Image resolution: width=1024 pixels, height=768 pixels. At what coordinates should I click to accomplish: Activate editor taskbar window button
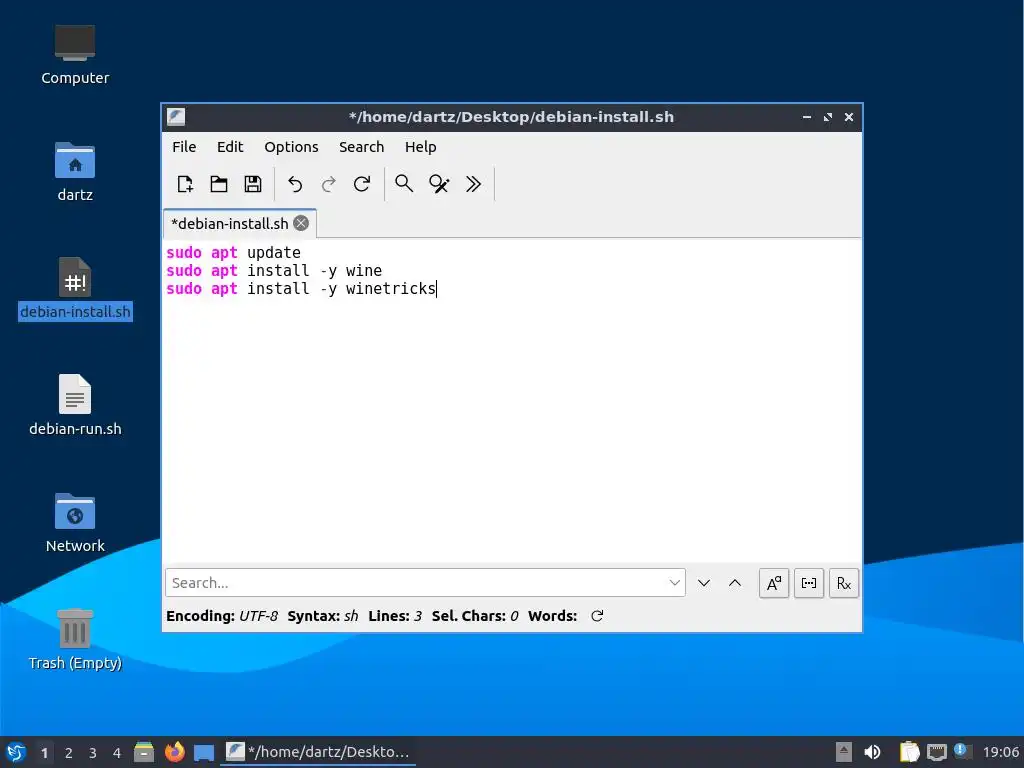point(319,752)
